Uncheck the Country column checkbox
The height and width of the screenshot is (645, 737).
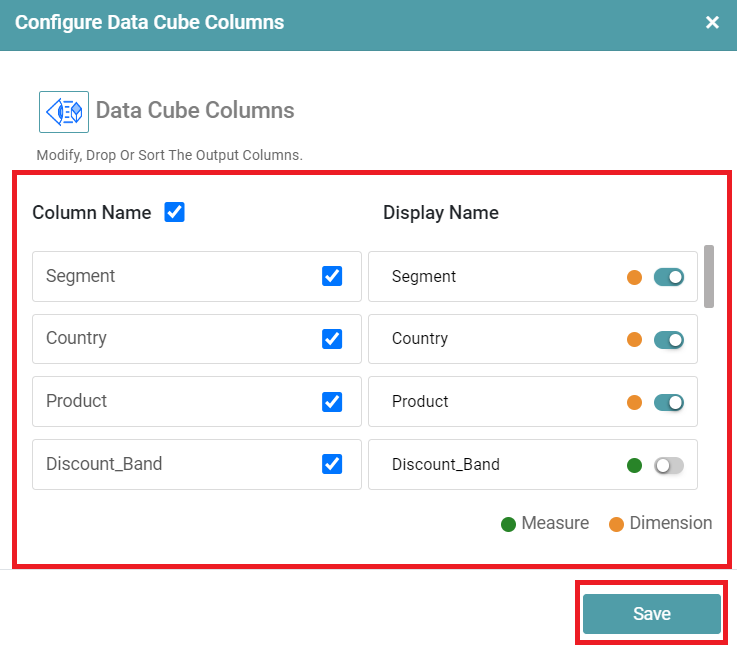click(332, 339)
